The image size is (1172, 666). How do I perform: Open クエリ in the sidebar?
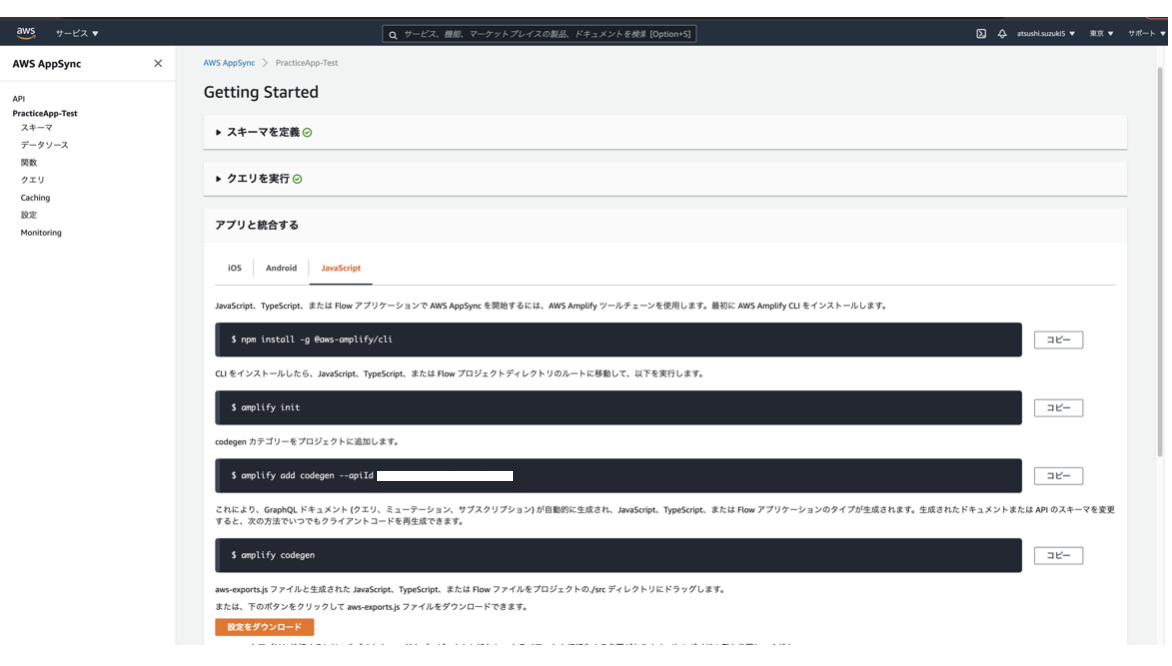pos(32,180)
